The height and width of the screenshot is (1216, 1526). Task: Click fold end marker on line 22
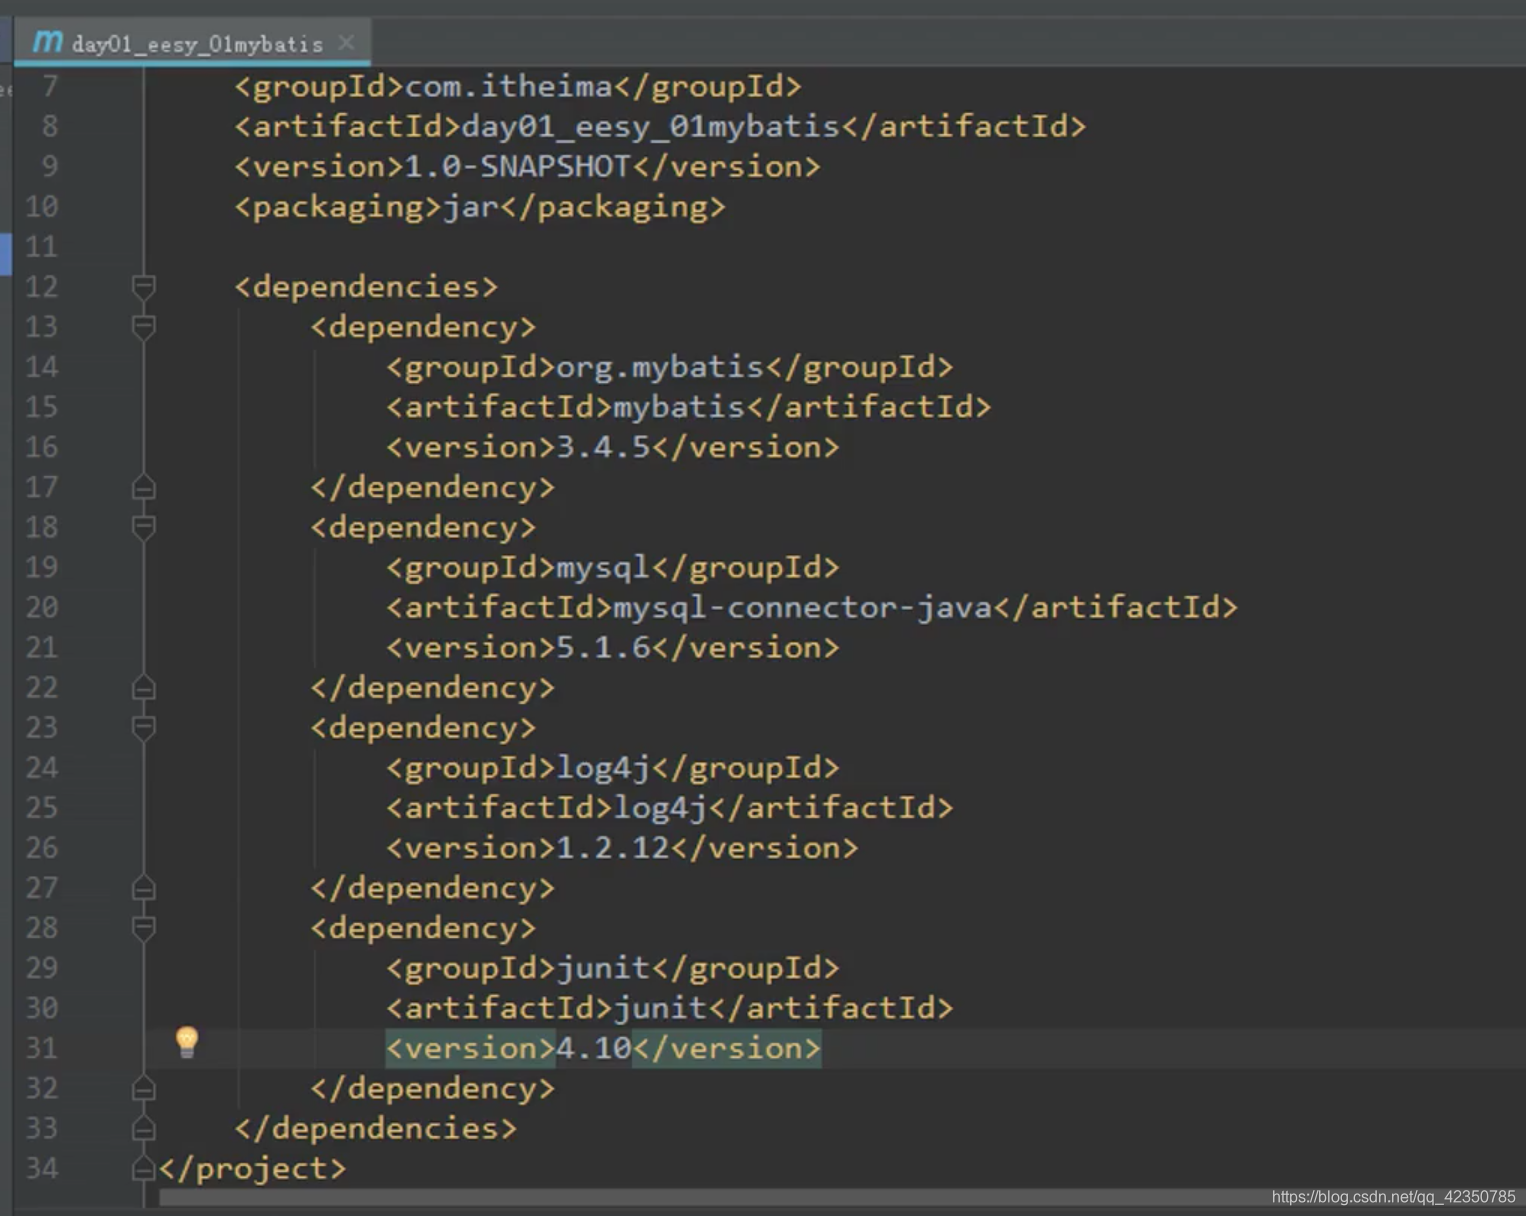point(144,687)
